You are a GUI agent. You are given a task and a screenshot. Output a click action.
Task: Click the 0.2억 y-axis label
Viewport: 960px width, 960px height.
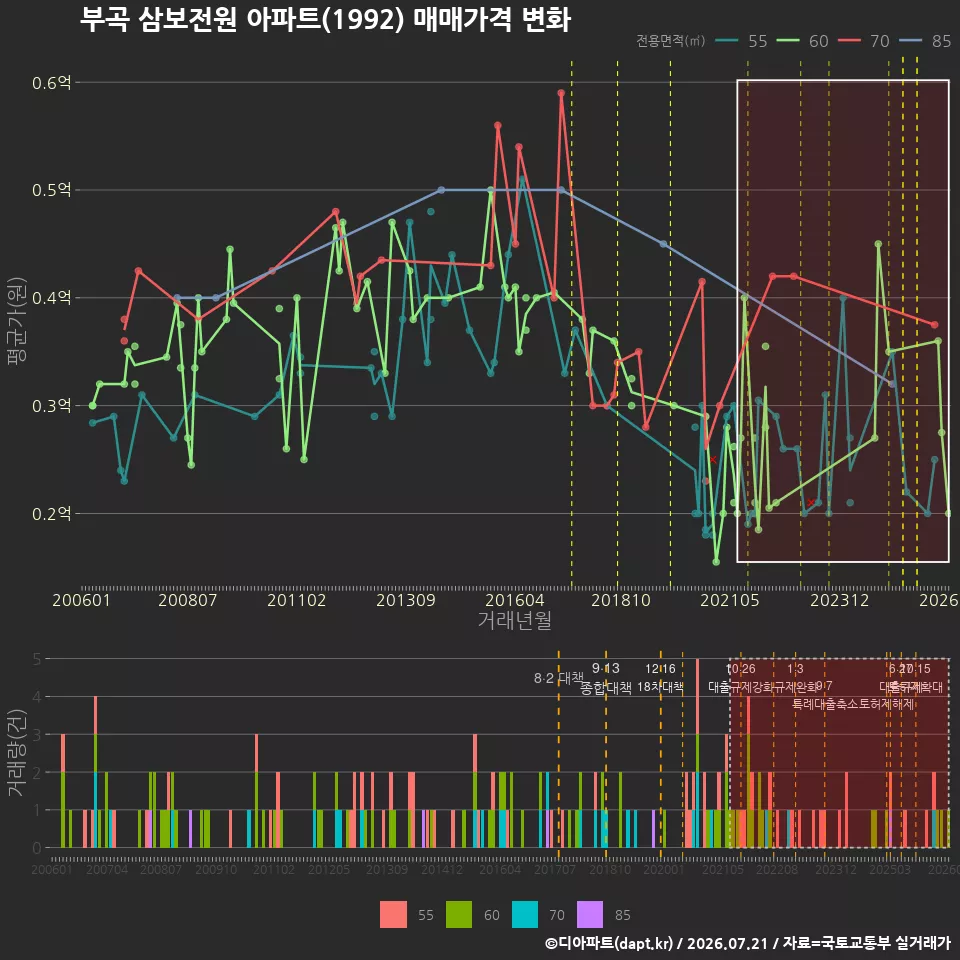pos(51,514)
